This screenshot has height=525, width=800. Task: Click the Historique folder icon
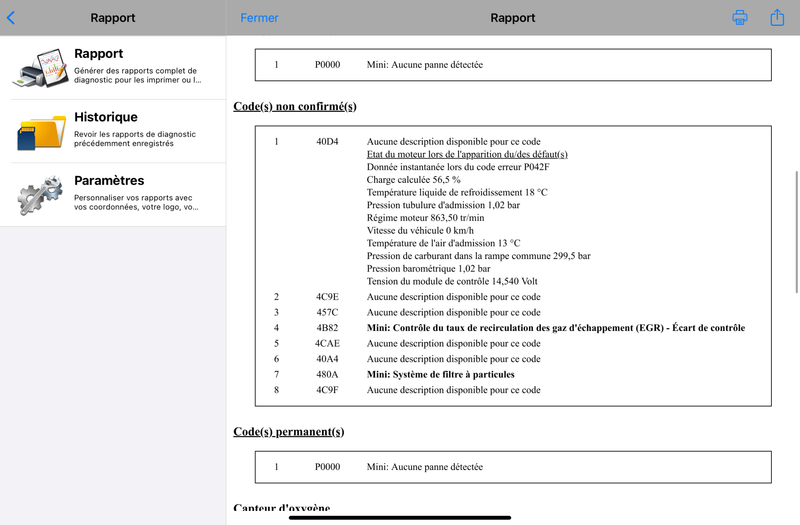pyautogui.click(x=41, y=132)
